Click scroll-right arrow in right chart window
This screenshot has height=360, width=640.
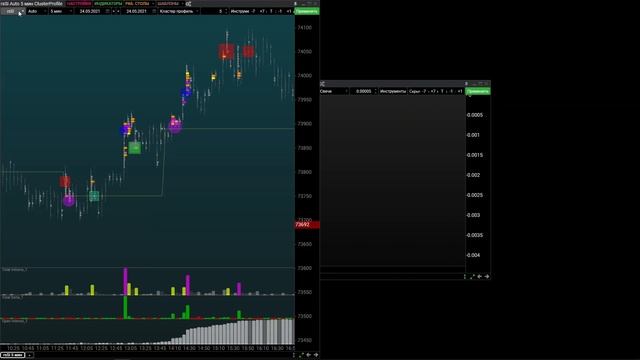pos(487,276)
